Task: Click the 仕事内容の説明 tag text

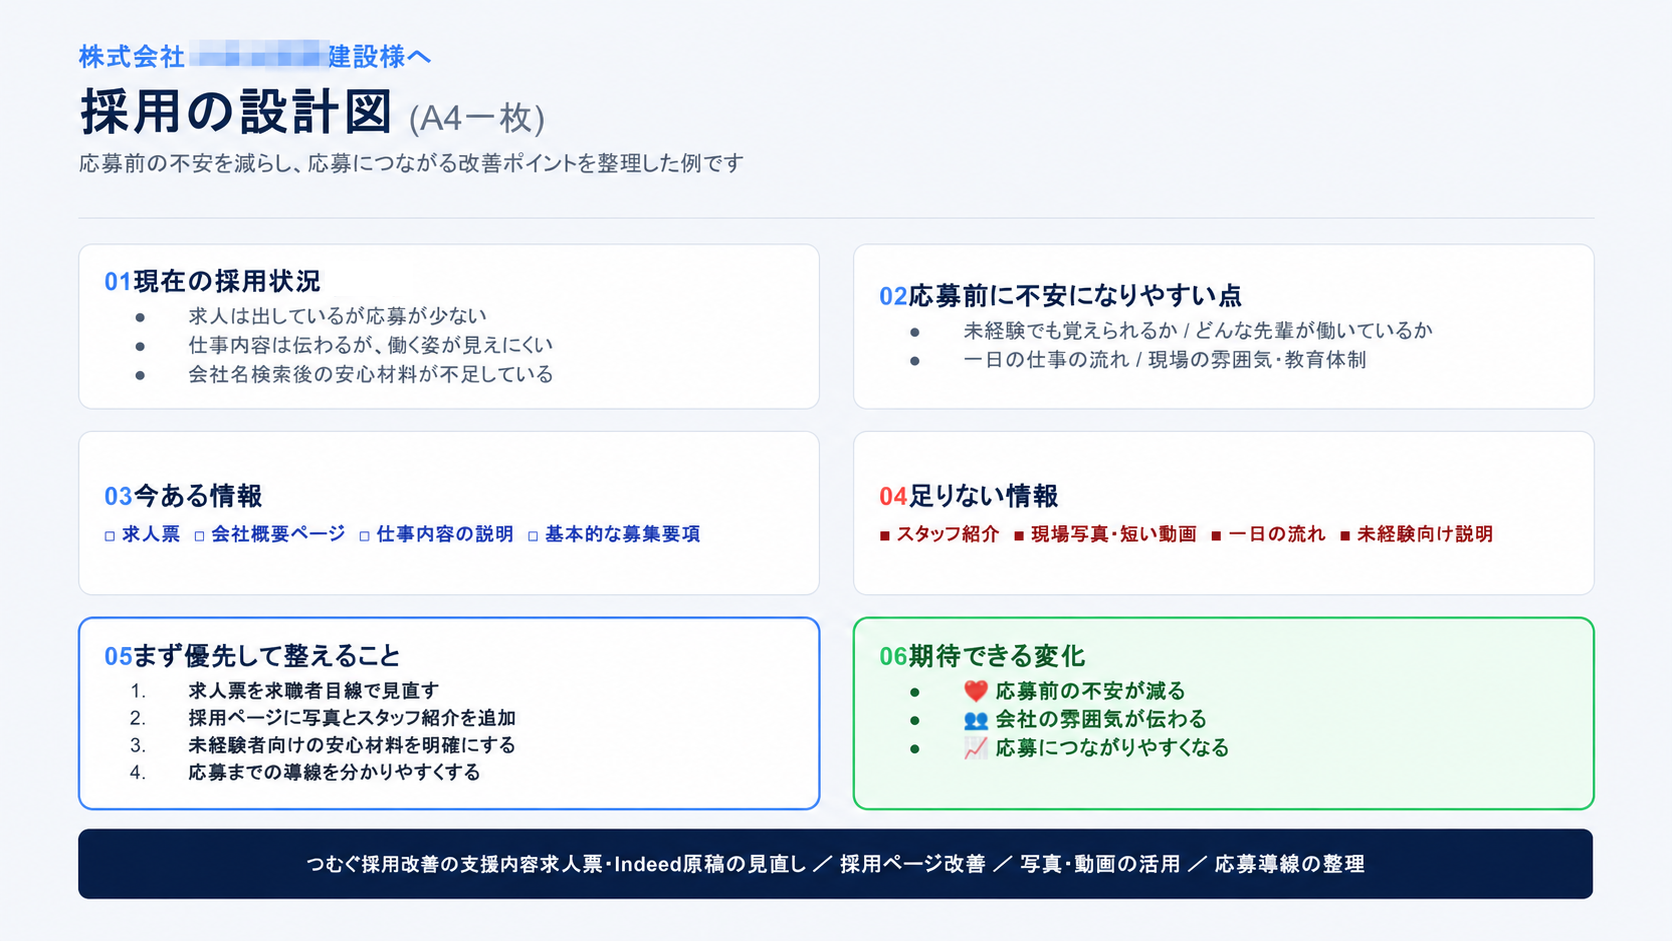Action: coord(445,535)
